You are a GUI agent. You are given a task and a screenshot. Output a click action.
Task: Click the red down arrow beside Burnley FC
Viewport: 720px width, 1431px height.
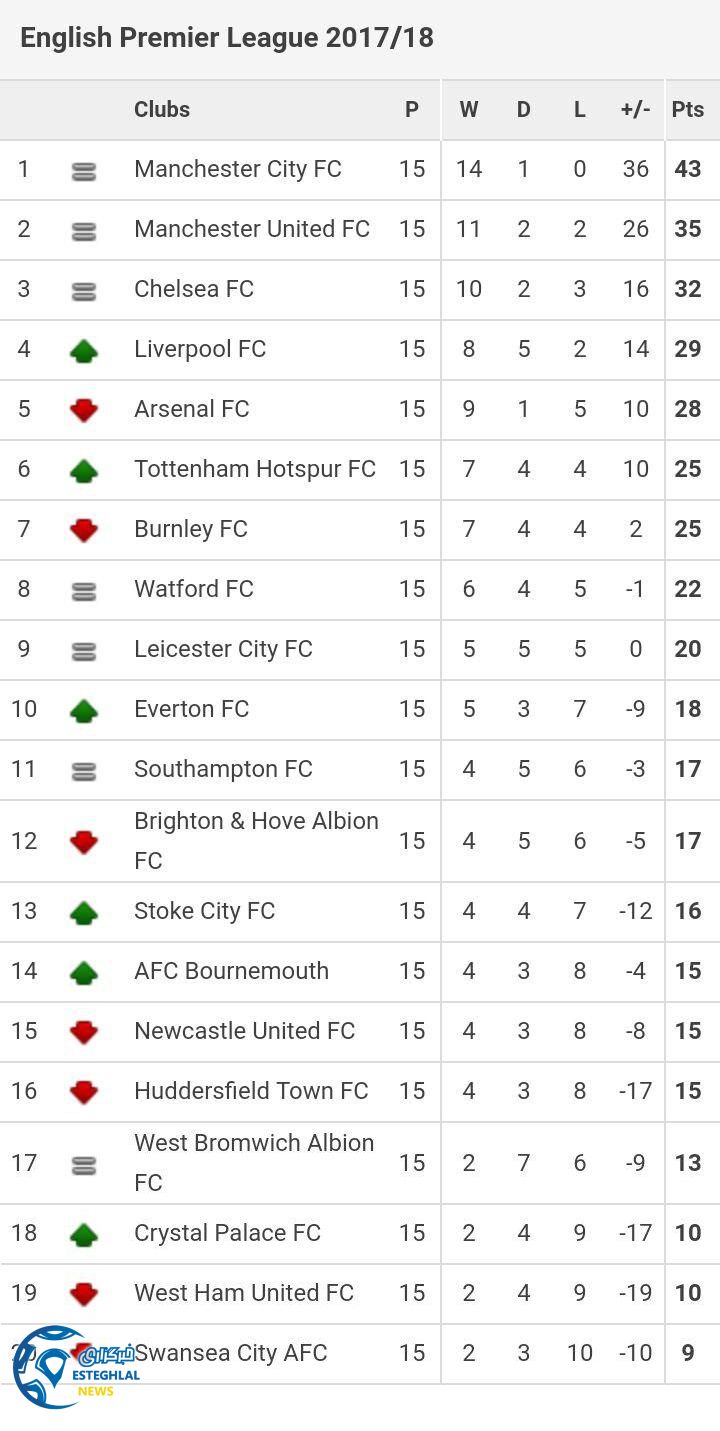84,530
